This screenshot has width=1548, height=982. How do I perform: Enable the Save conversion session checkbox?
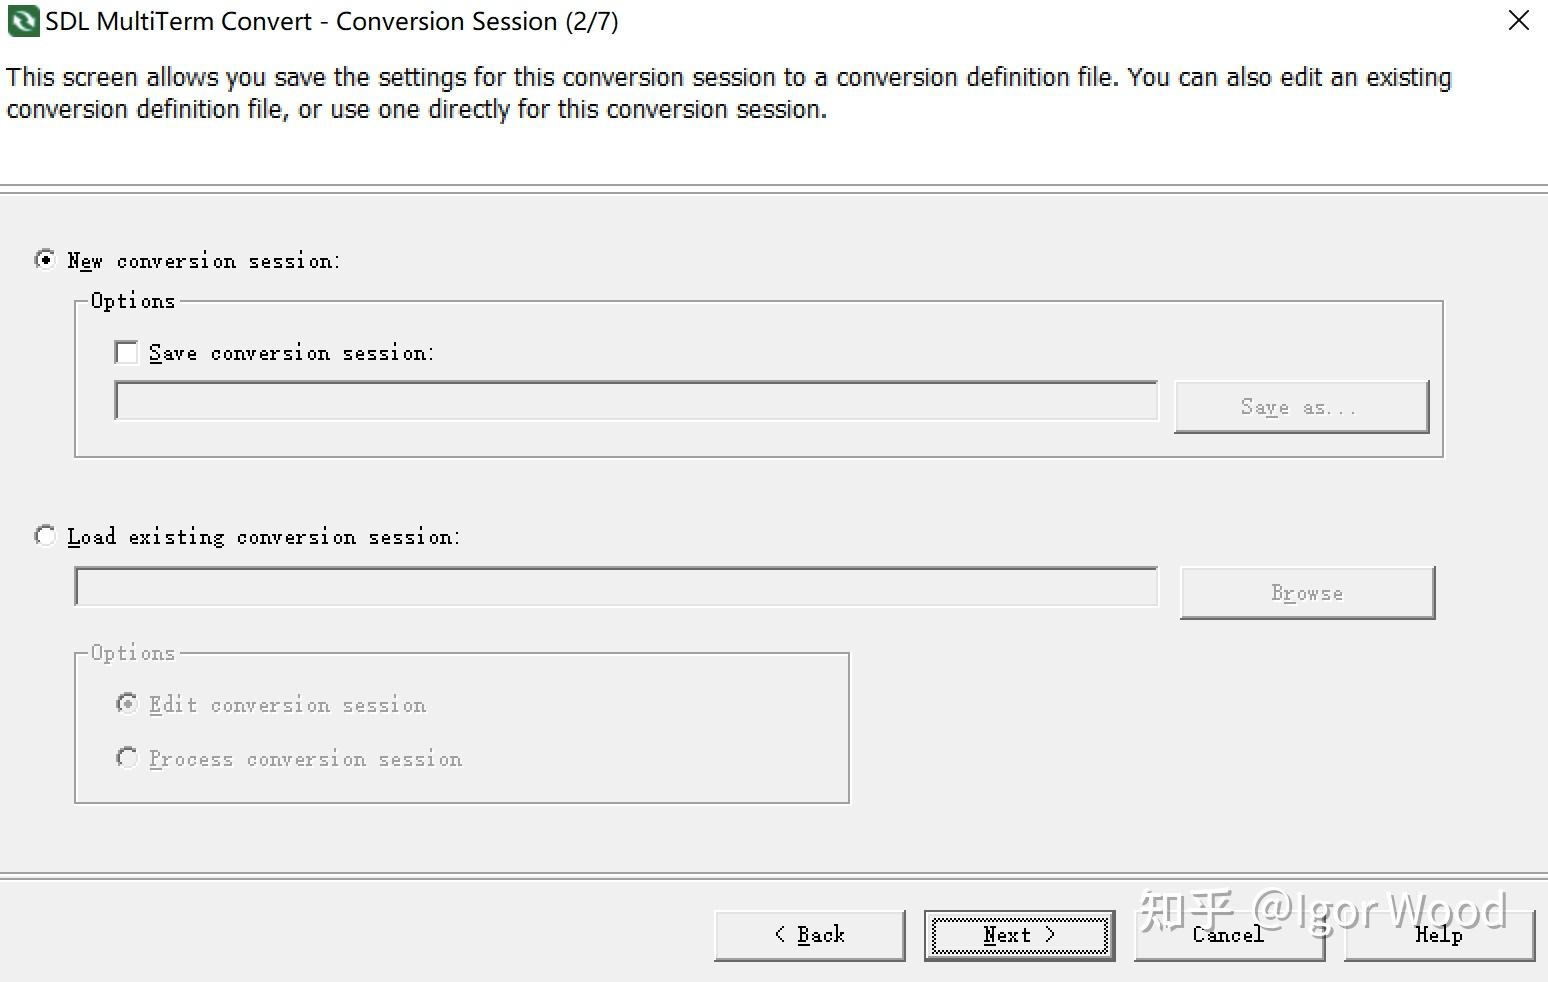coord(127,353)
